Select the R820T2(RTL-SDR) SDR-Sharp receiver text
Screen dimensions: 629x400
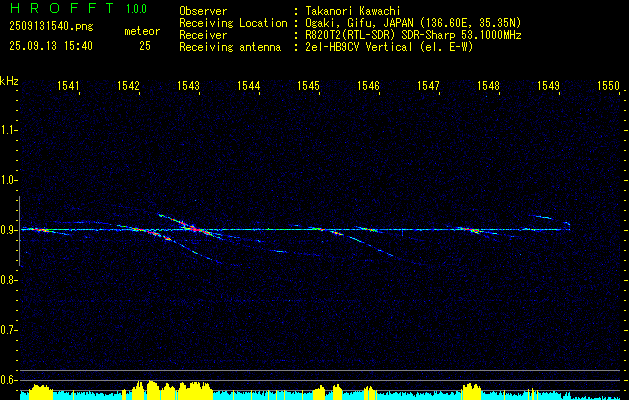tap(413, 35)
